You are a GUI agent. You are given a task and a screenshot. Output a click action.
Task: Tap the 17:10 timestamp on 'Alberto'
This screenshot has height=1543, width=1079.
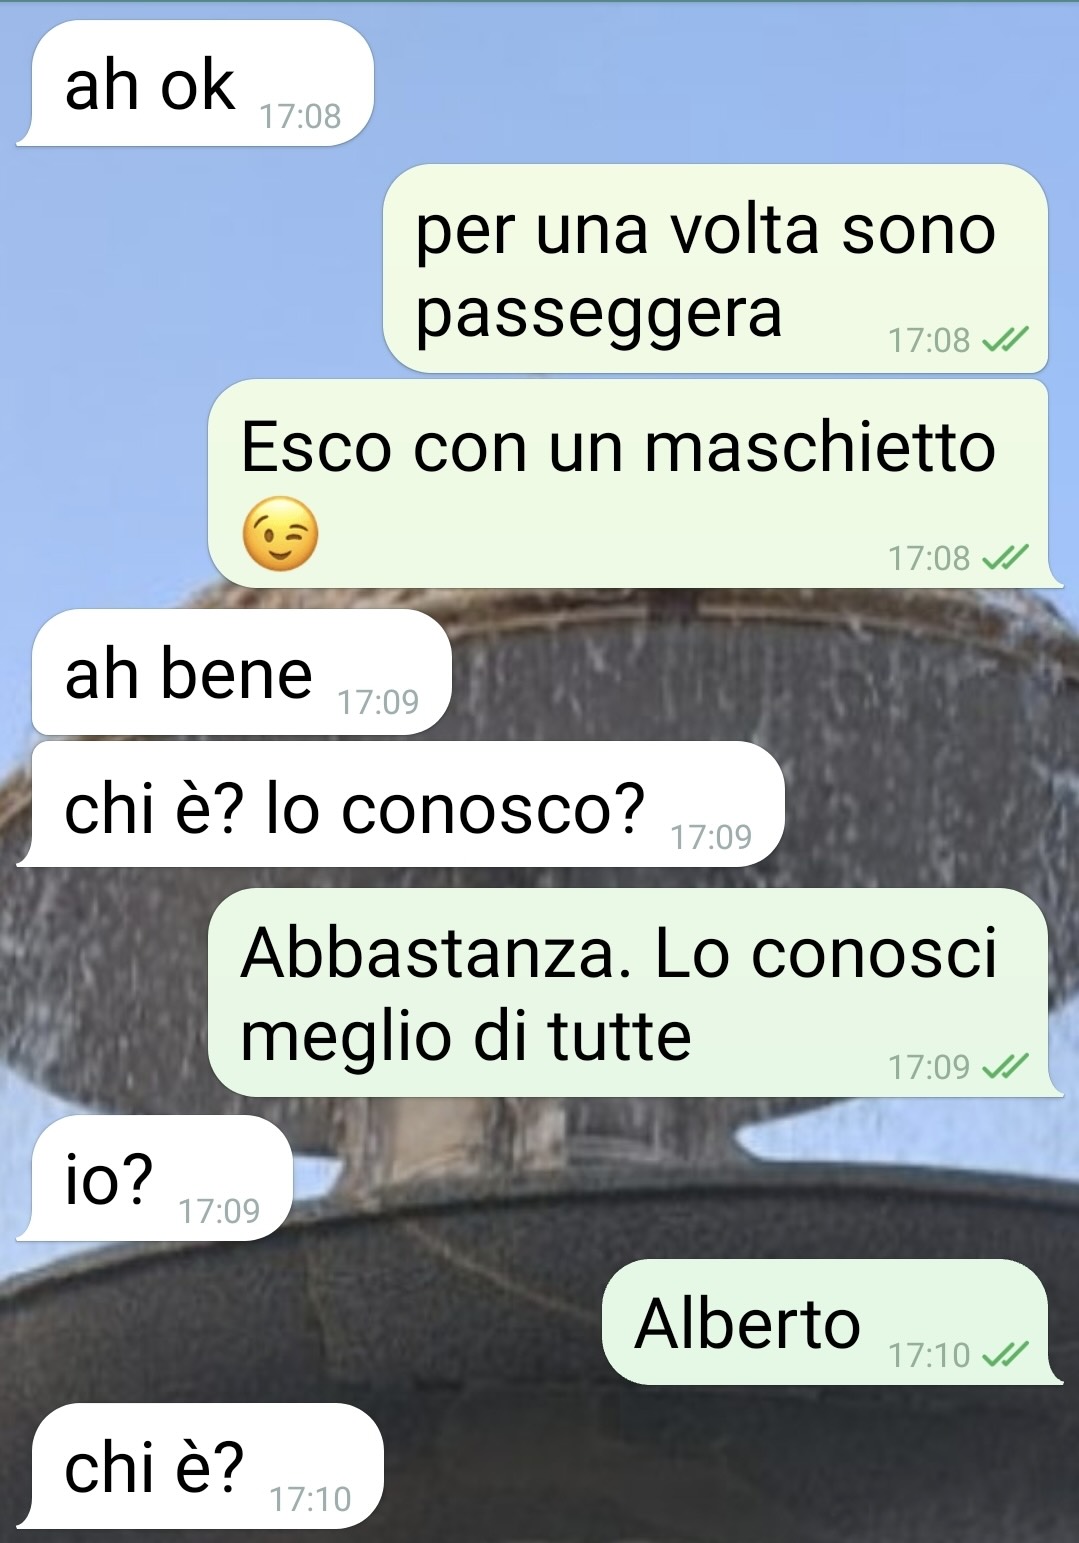point(929,1355)
